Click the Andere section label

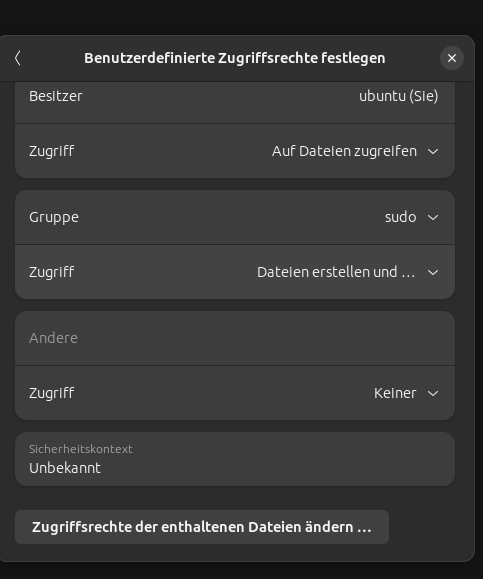coord(53,338)
